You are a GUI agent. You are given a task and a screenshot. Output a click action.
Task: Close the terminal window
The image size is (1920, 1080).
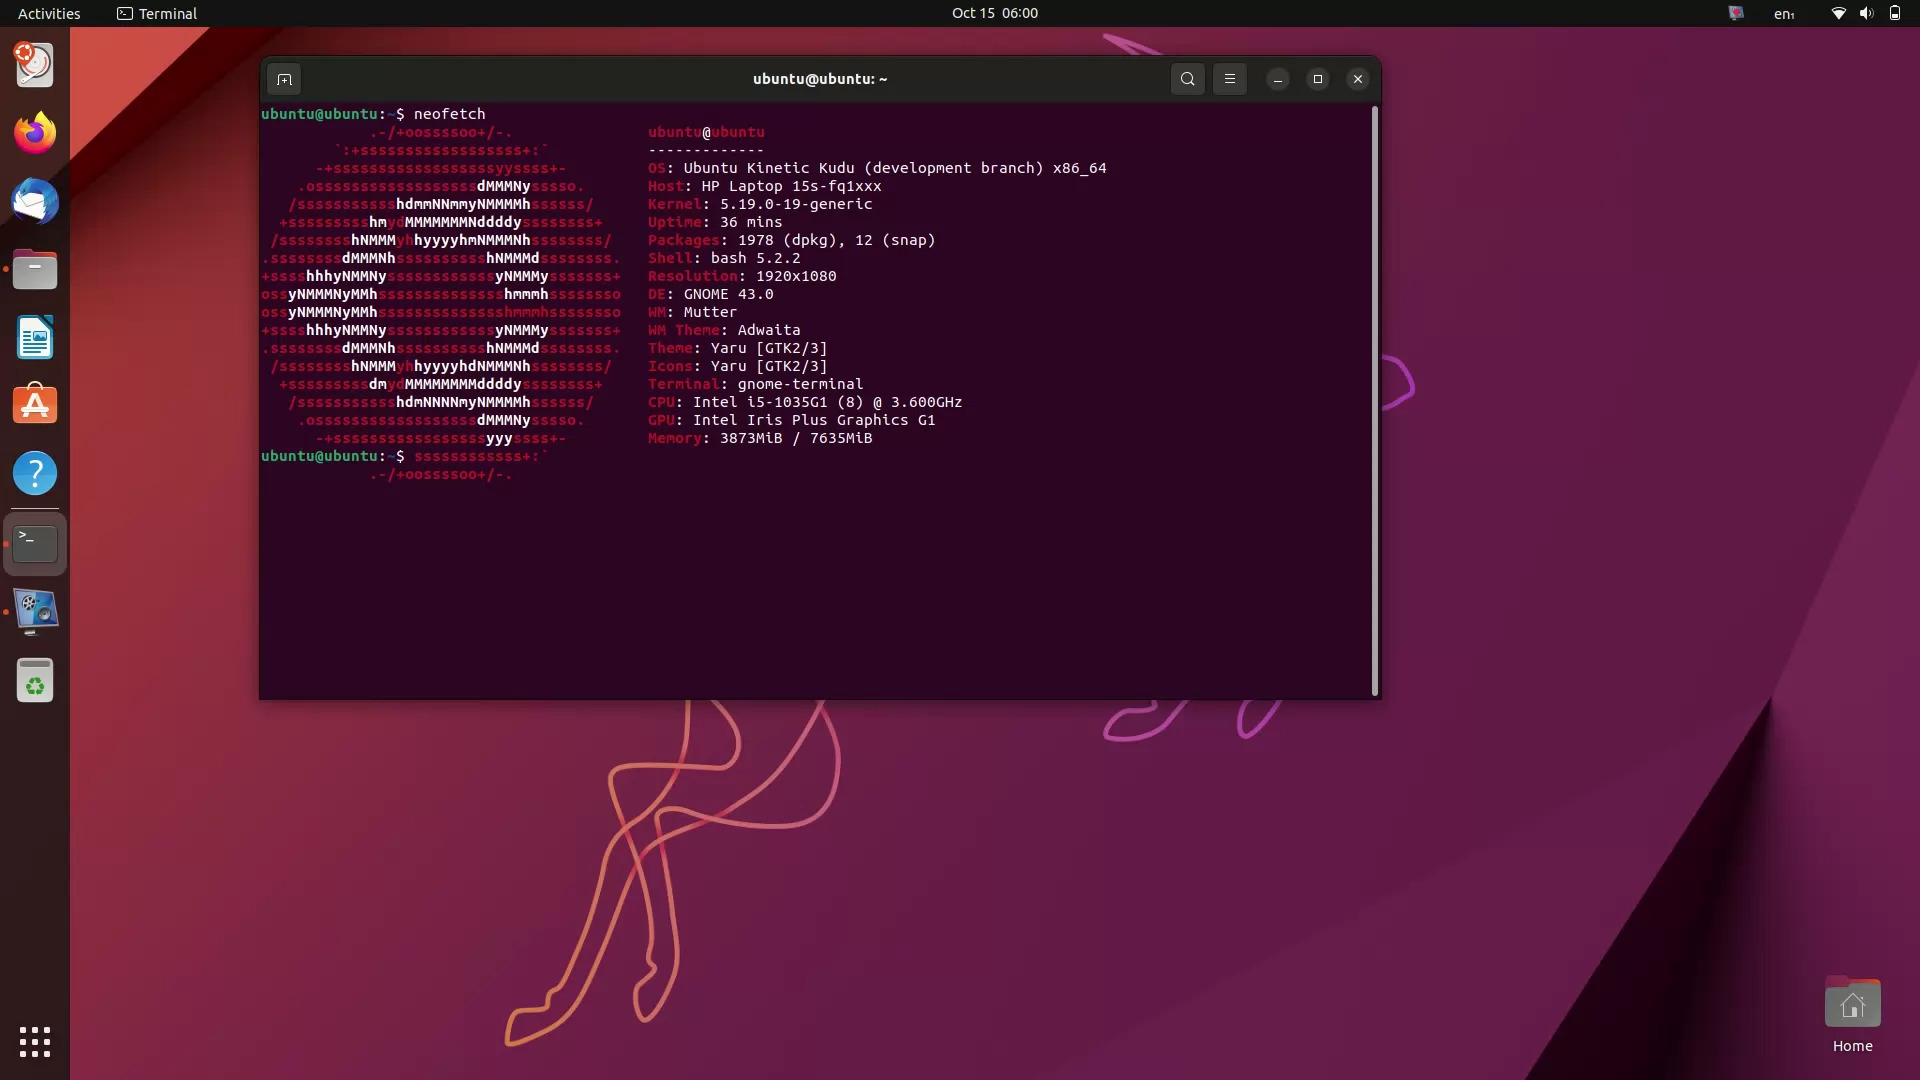coord(1358,79)
